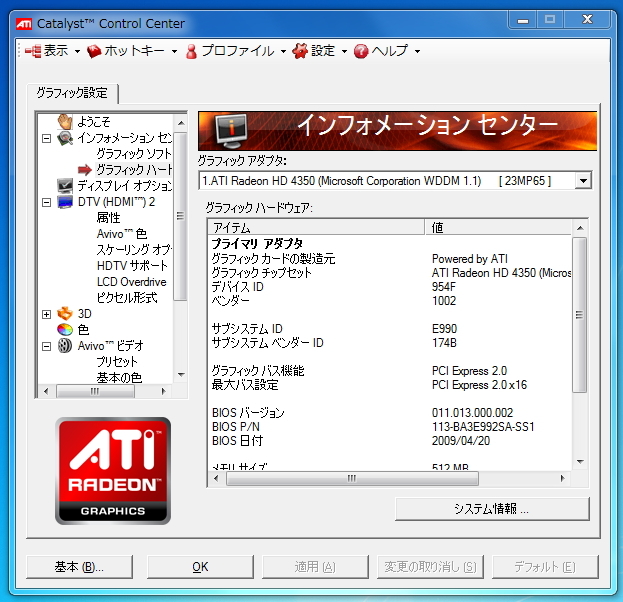This screenshot has height=602, width=623.
Task: Click the Avivo ビデオ film reel icon
Action: pos(65,346)
